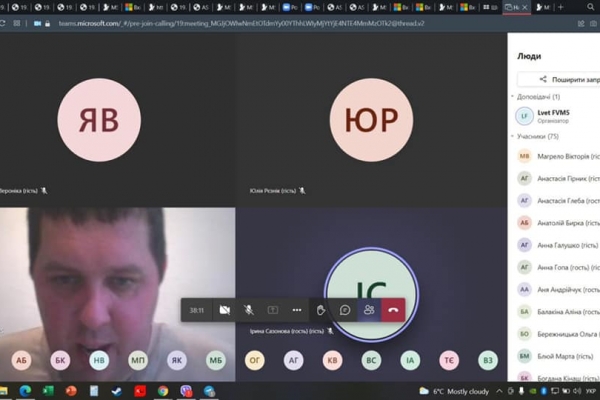Viewport: 600px width, 400px height.
Task: Select Бережницька Ольга in participants list
Action: click(x=556, y=334)
